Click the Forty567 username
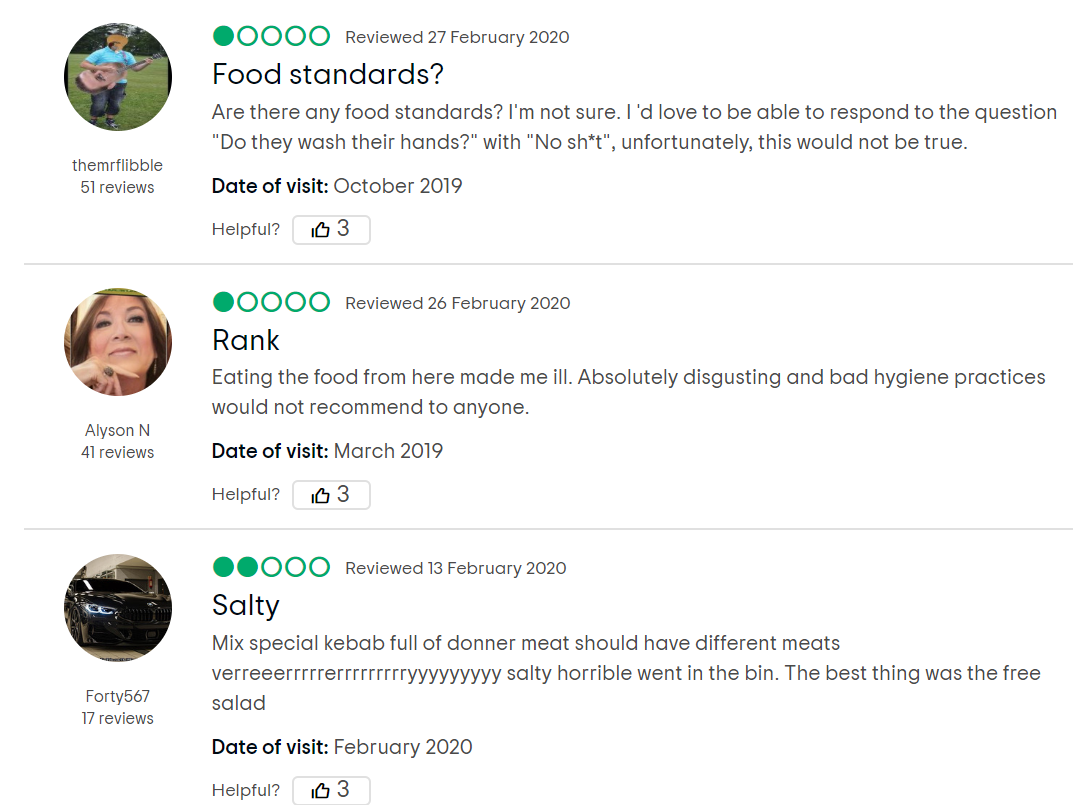 click(x=118, y=695)
